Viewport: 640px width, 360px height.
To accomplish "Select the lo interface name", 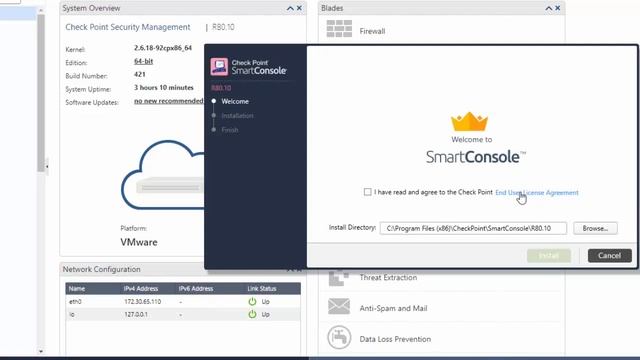I will (x=72, y=314).
